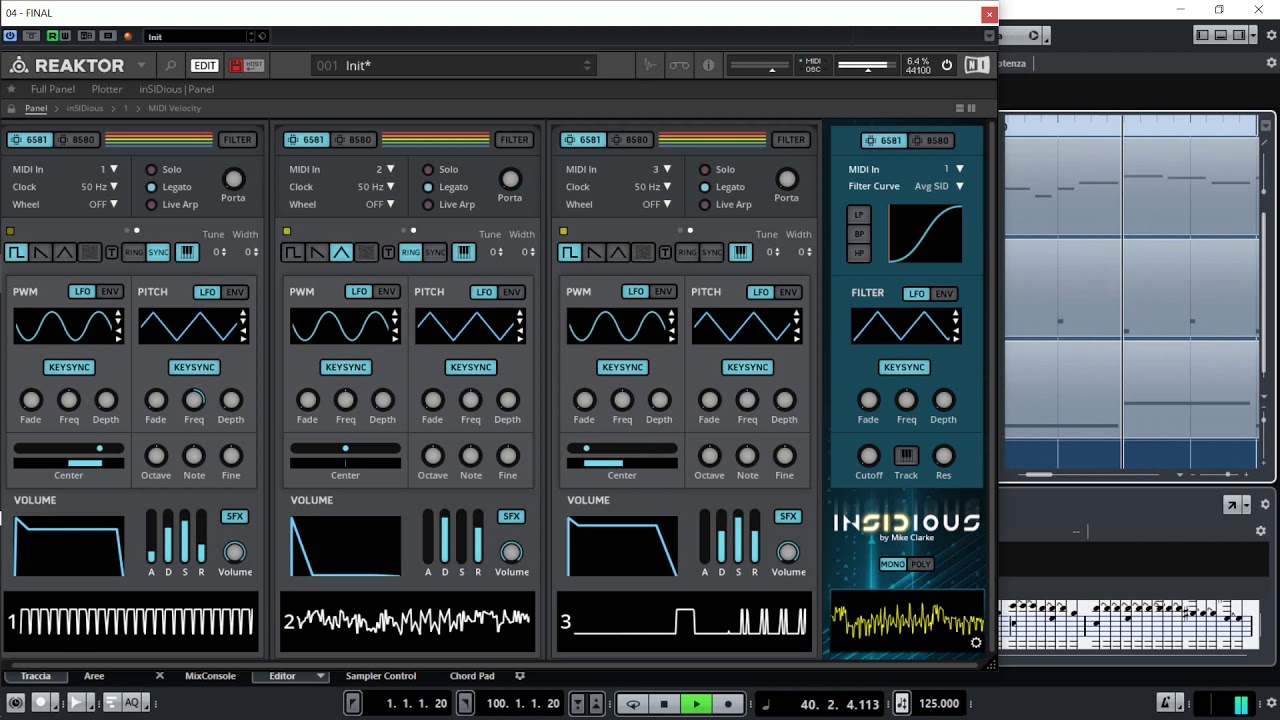Open Full Panel view tab
Viewport: 1280px width, 720px height.
53,89
